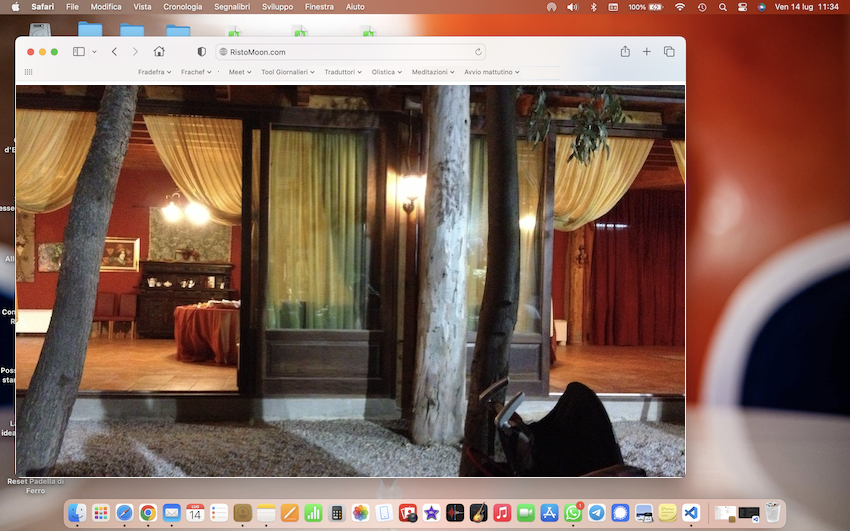Open Photo Booth from the Dock
Viewport: 850px width, 531px height.
click(x=408, y=513)
